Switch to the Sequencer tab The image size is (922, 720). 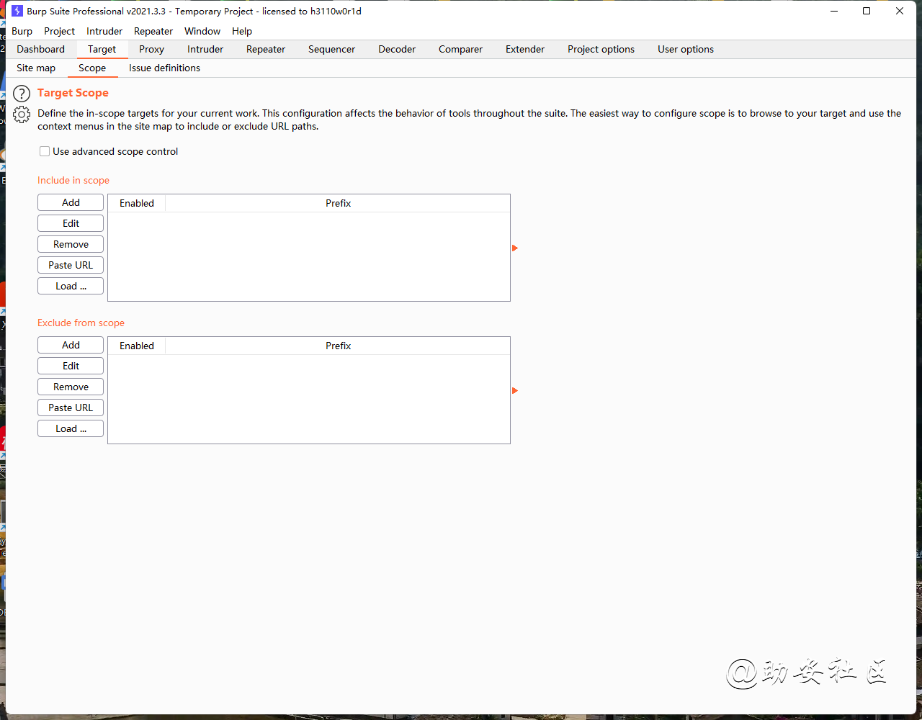tap(331, 49)
